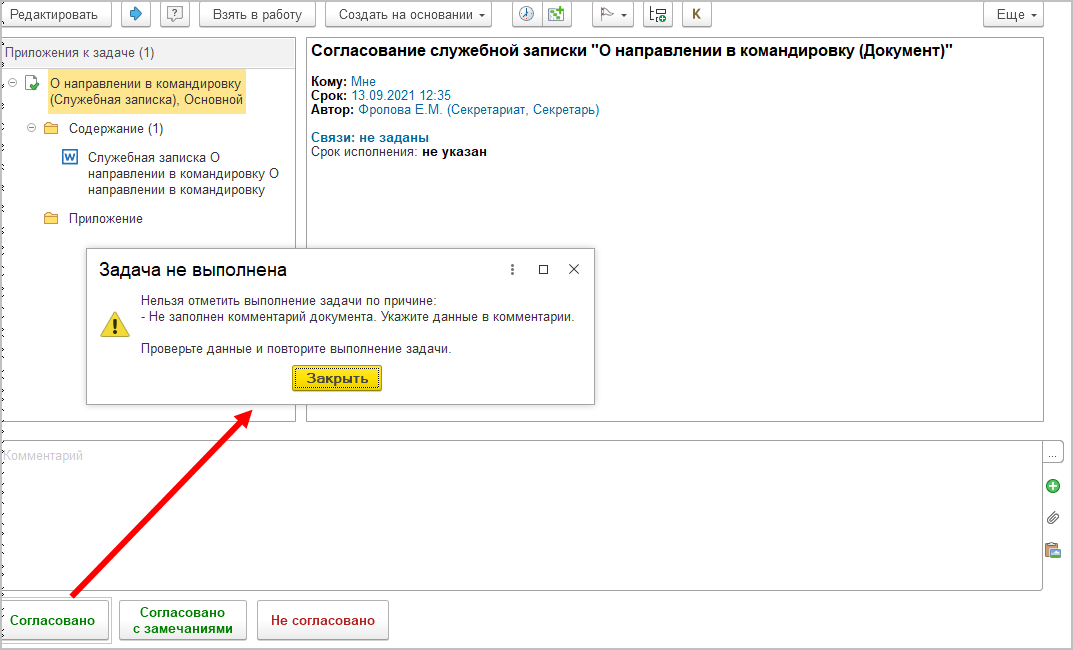The image size is (1073, 650).
Task: Click the green calendar grid toolbar icon
Action: 555,15
